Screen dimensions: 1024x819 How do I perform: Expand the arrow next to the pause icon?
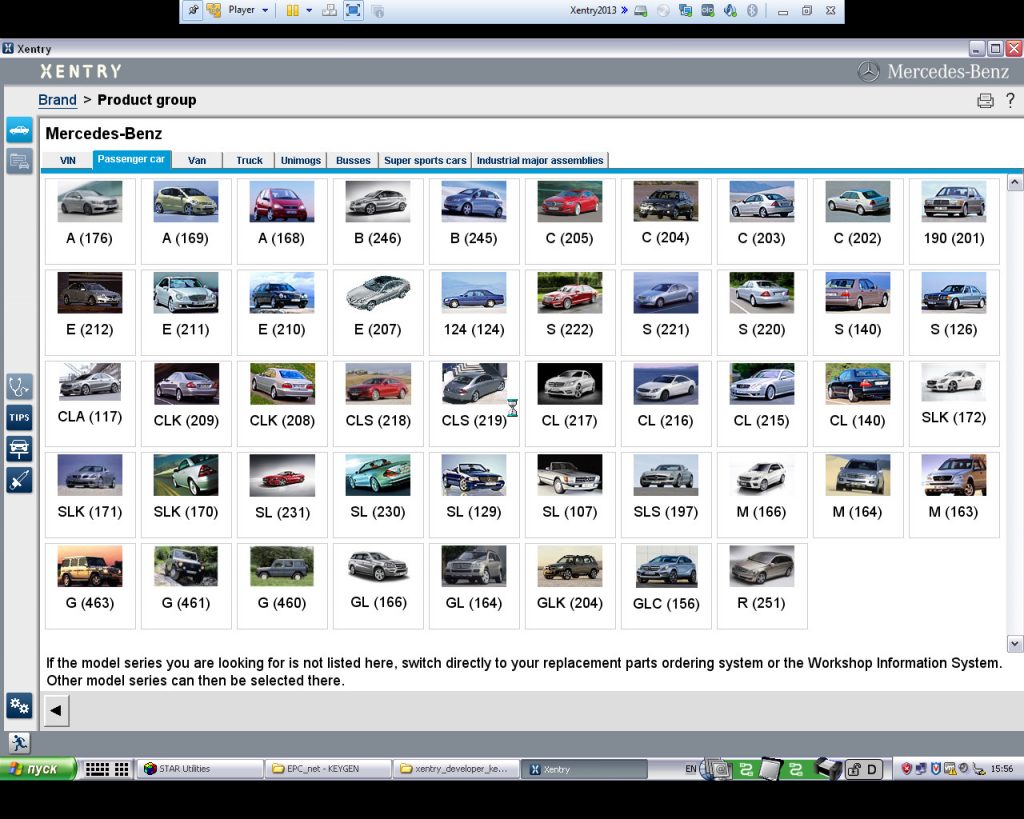tap(309, 10)
